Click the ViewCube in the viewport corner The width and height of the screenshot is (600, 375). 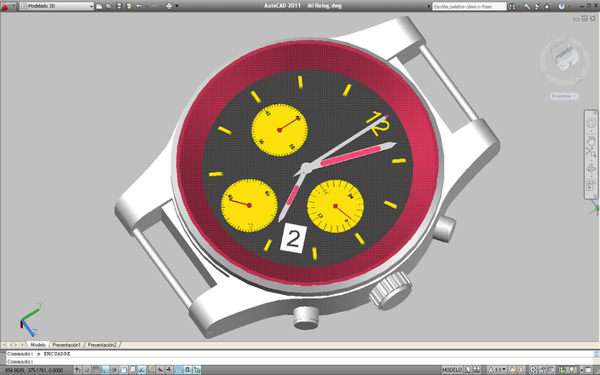point(564,60)
